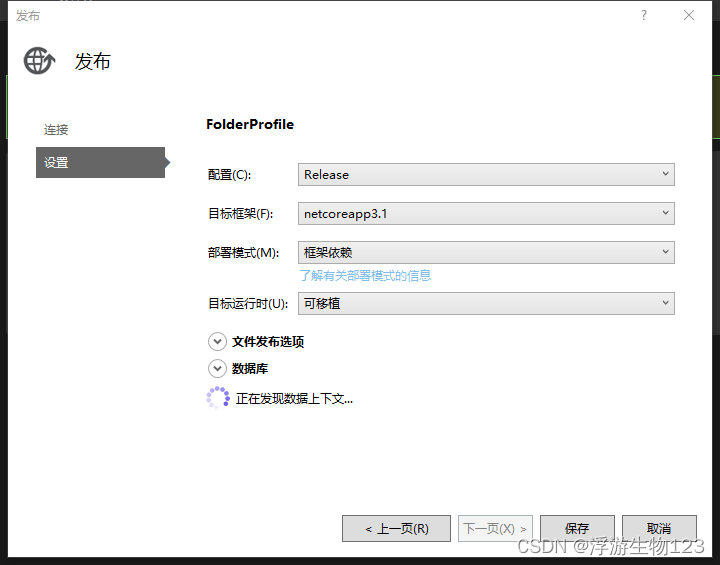Click the 正在发现数据上下文 status text

pyautogui.click(x=294, y=399)
